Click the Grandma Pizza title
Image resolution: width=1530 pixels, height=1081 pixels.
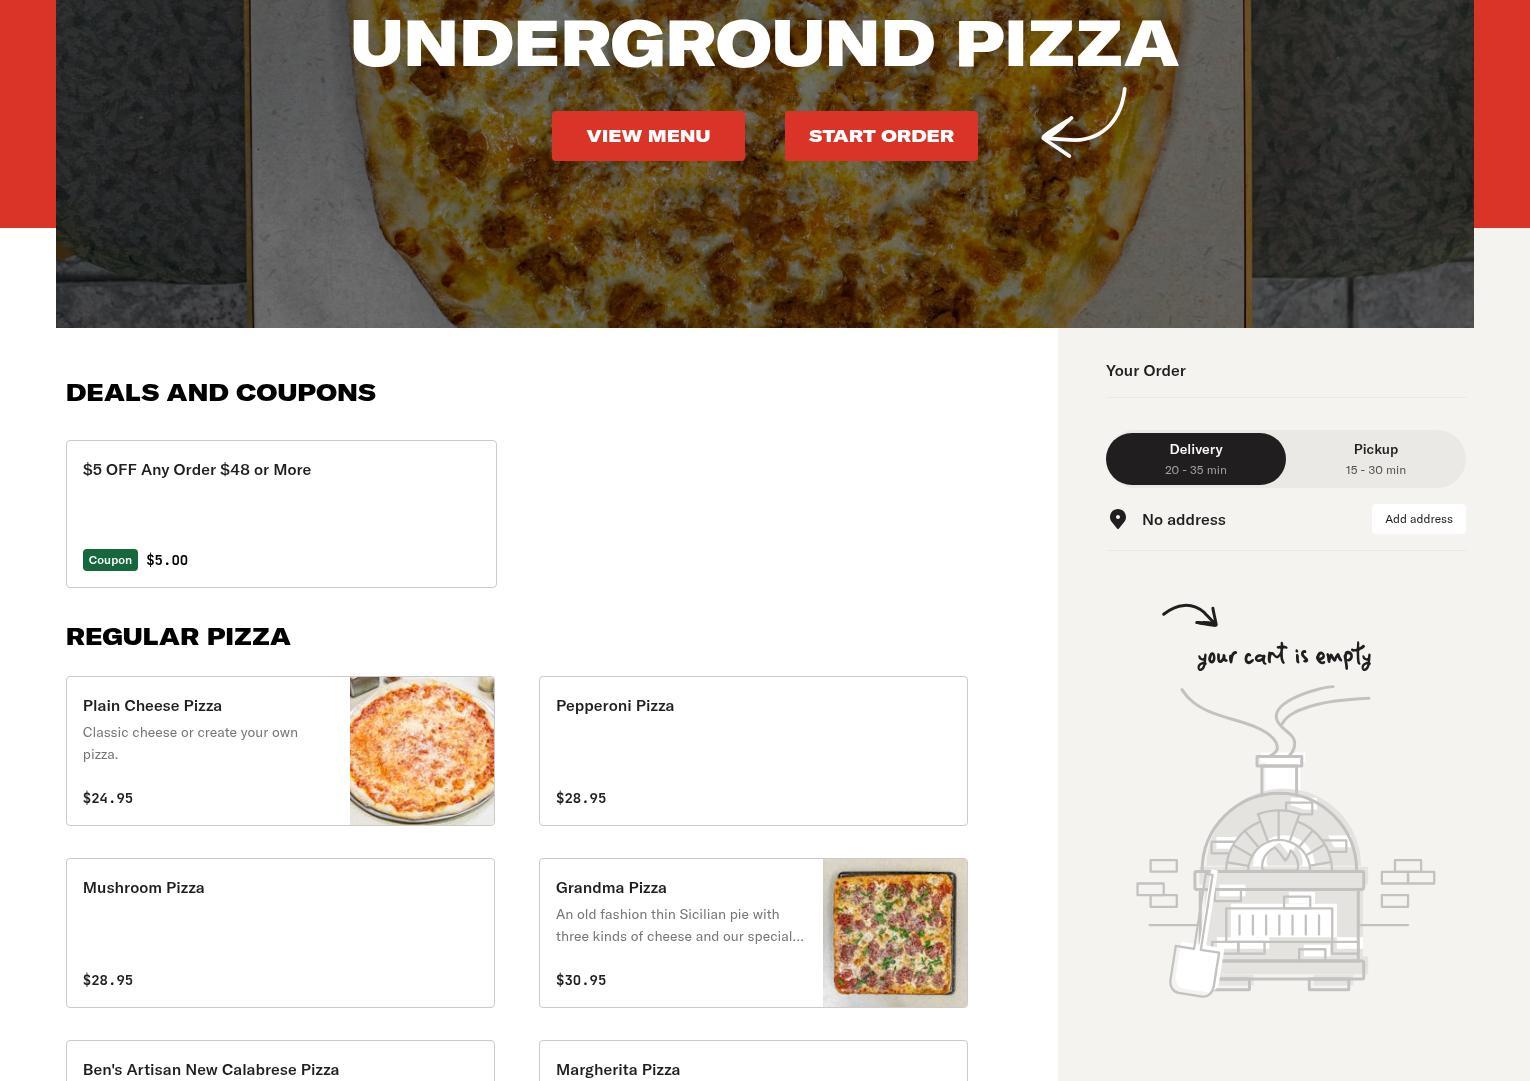coord(611,887)
